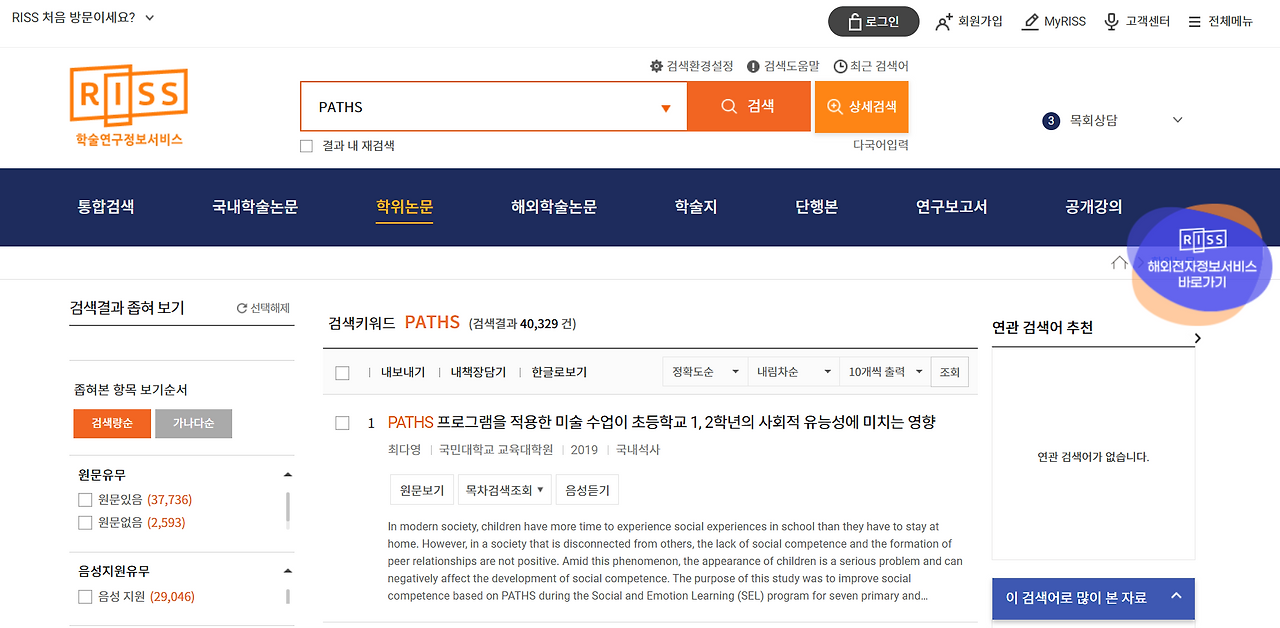Click the 회원가입 person icon
Viewport: 1280px width, 628px height.
pyautogui.click(x=944, y=21)
